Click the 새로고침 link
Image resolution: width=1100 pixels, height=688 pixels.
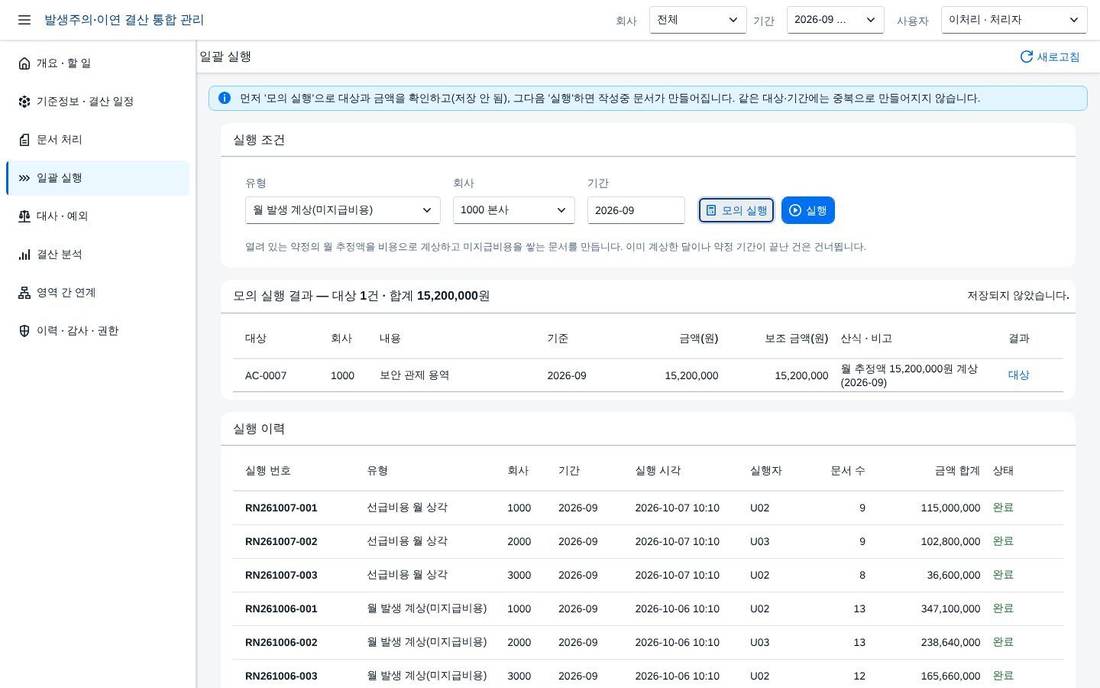(1050, 57)
